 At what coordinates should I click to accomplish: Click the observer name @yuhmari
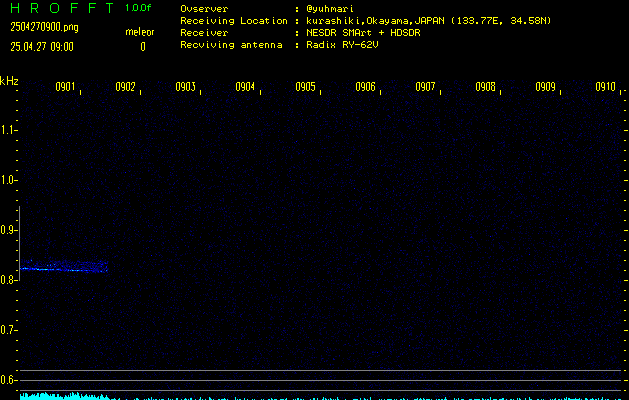click(330, 9)
